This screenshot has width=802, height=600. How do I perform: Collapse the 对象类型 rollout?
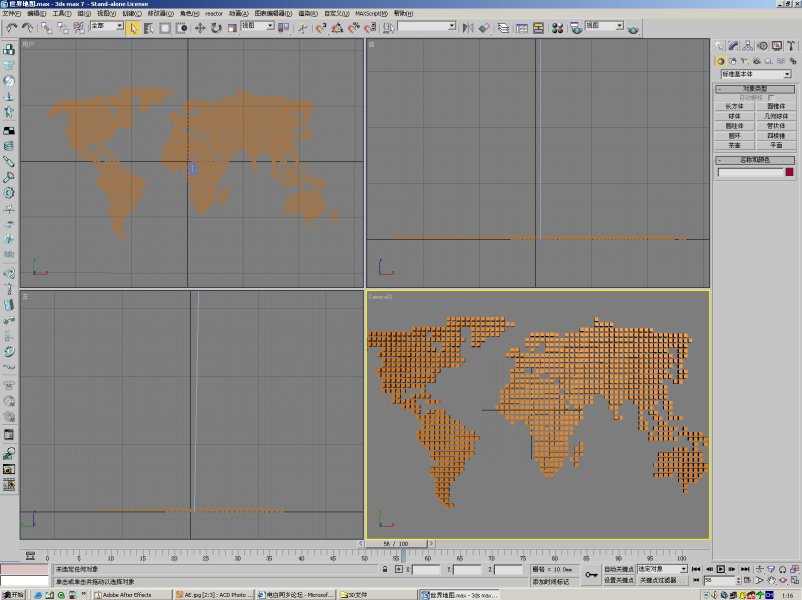click(x=719, y=89)
